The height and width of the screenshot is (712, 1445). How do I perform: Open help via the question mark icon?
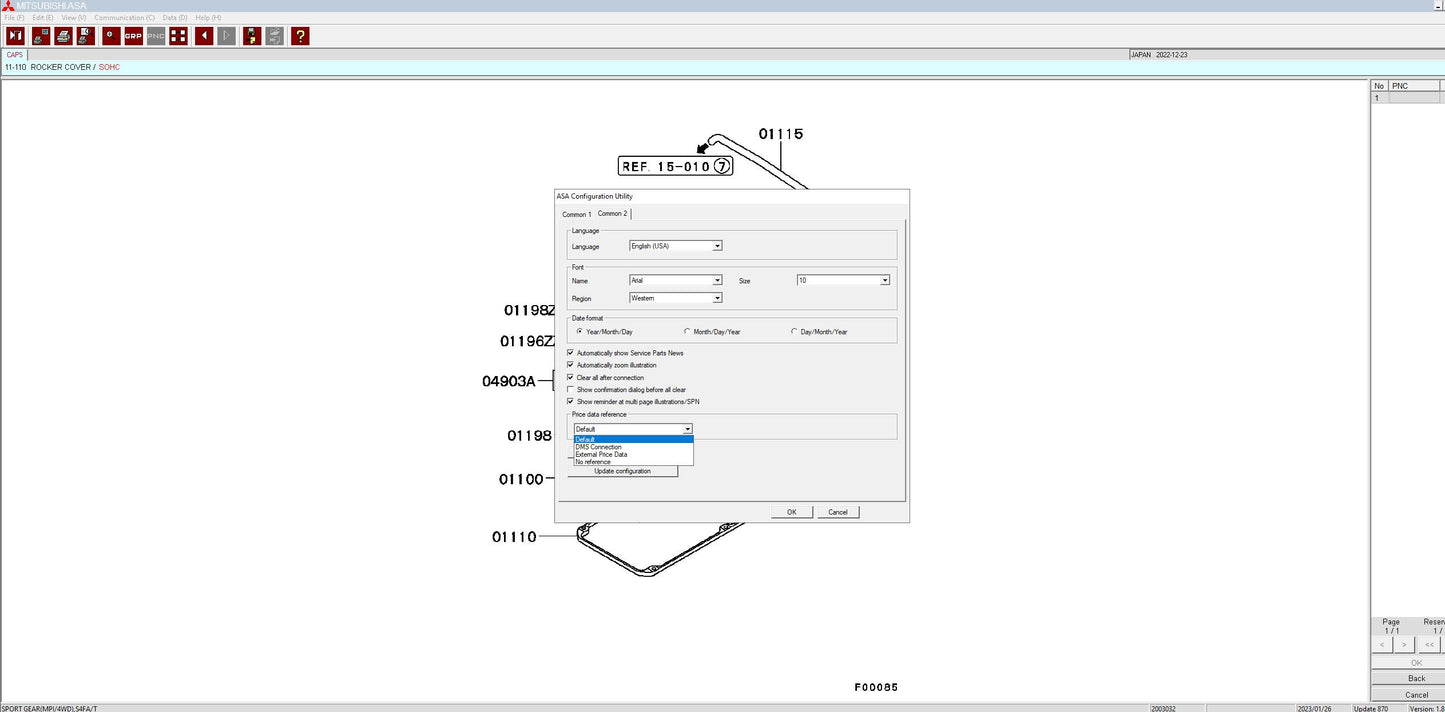pos(300,36)
